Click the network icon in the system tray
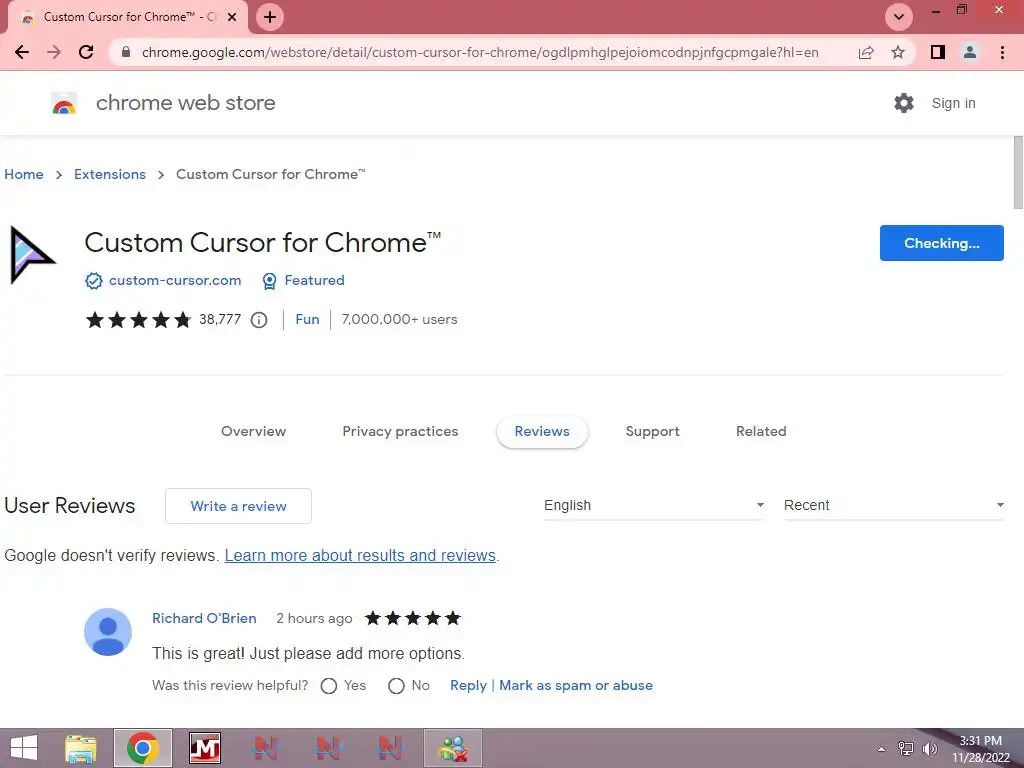The height and width of the screenshot is (768, 1024). [x=906, y=749]
